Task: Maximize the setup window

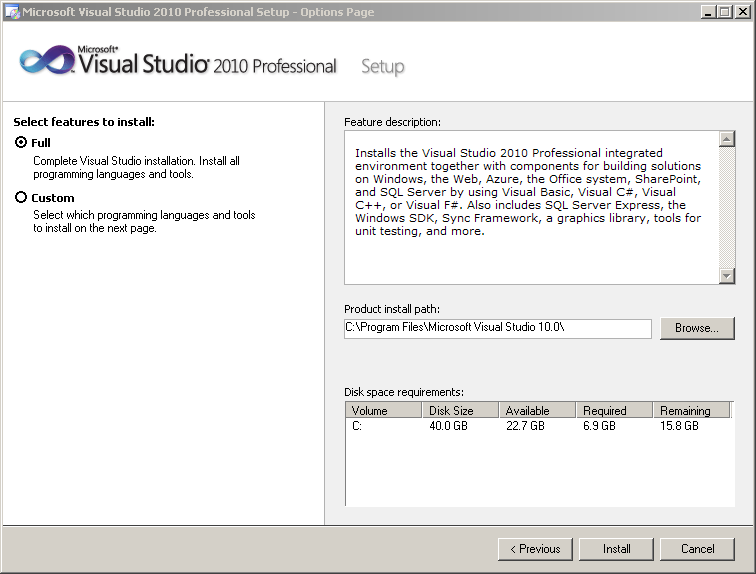Action: pyautogui.click(x=725, y=12)
